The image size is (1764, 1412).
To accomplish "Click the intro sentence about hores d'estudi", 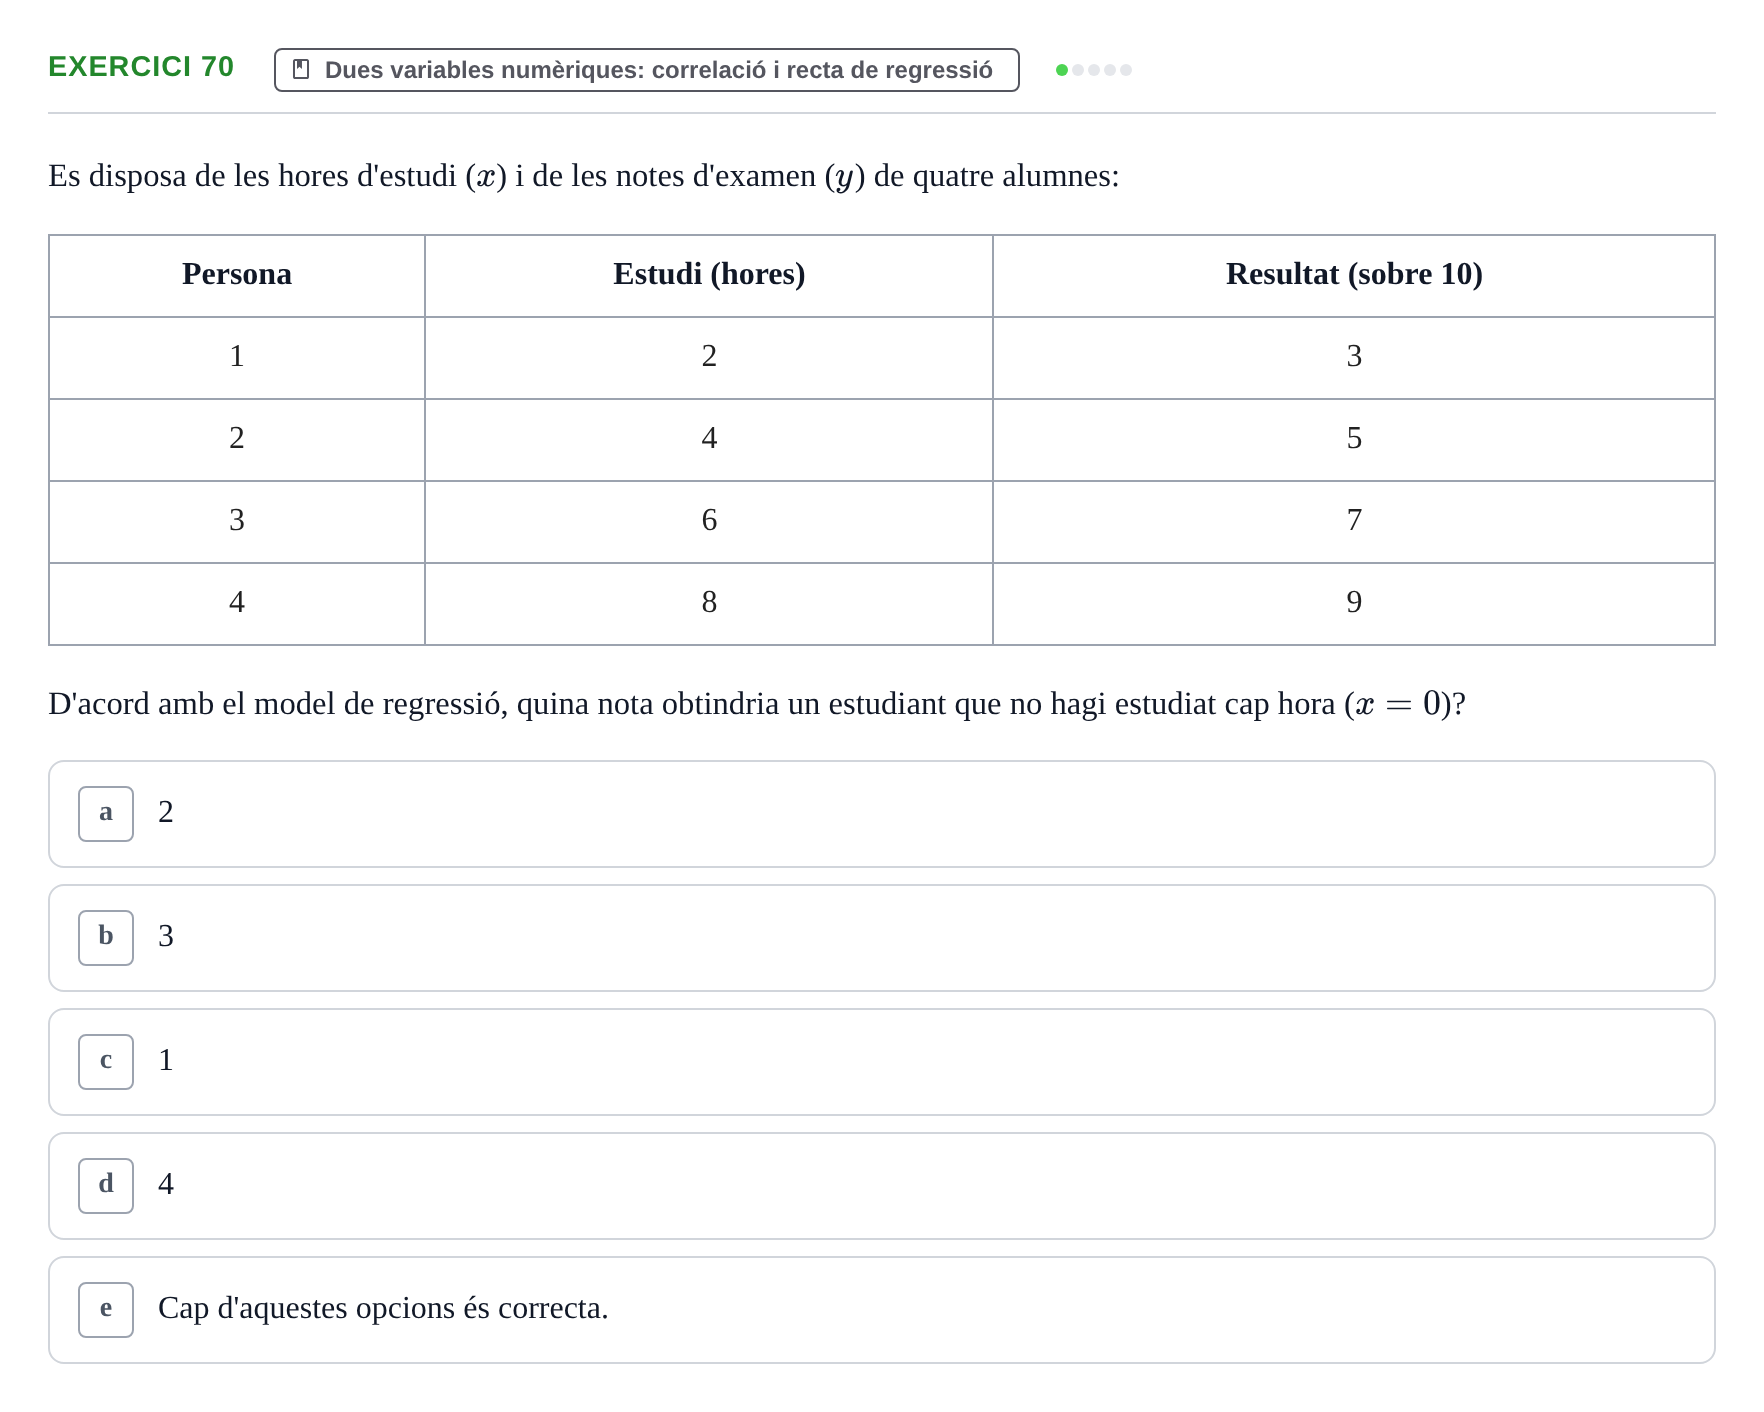I will coord(584,176).
